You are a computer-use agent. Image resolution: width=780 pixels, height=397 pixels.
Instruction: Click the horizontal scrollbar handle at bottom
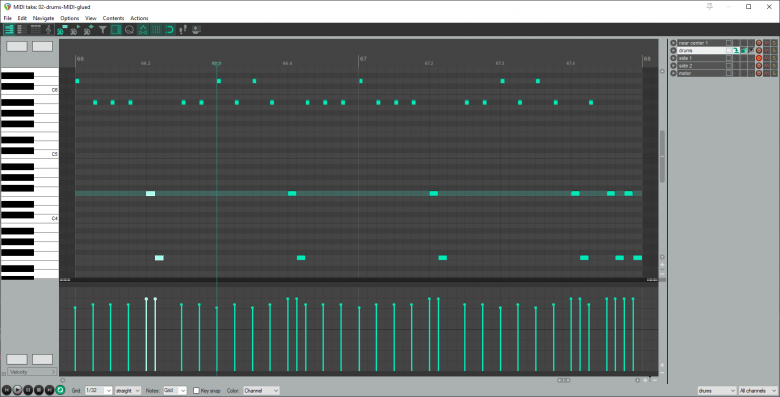(563, 381)
